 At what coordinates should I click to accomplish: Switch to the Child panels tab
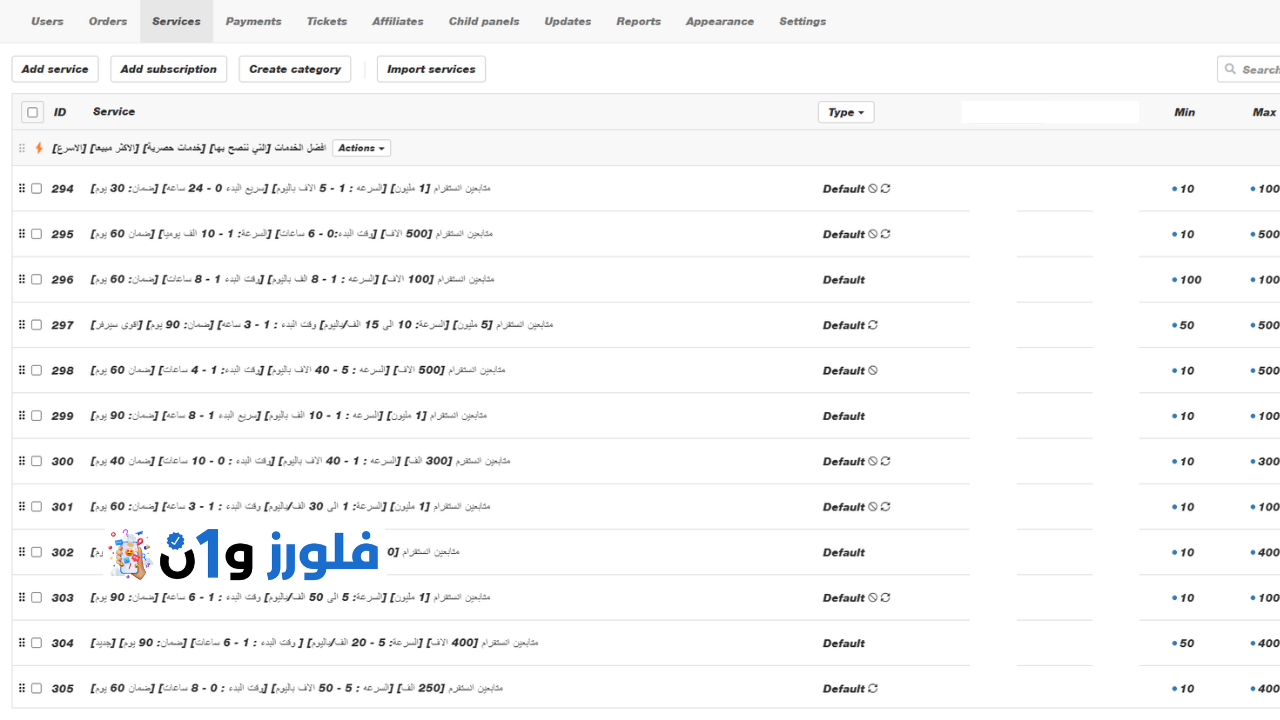click(x=484, y=21)
